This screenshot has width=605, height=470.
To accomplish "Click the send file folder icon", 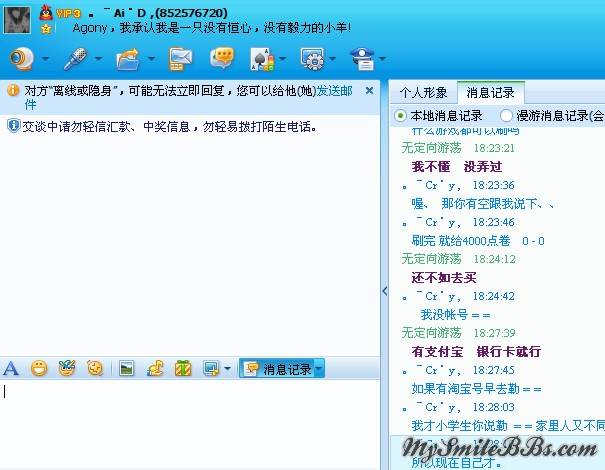I will coord(127,59).
